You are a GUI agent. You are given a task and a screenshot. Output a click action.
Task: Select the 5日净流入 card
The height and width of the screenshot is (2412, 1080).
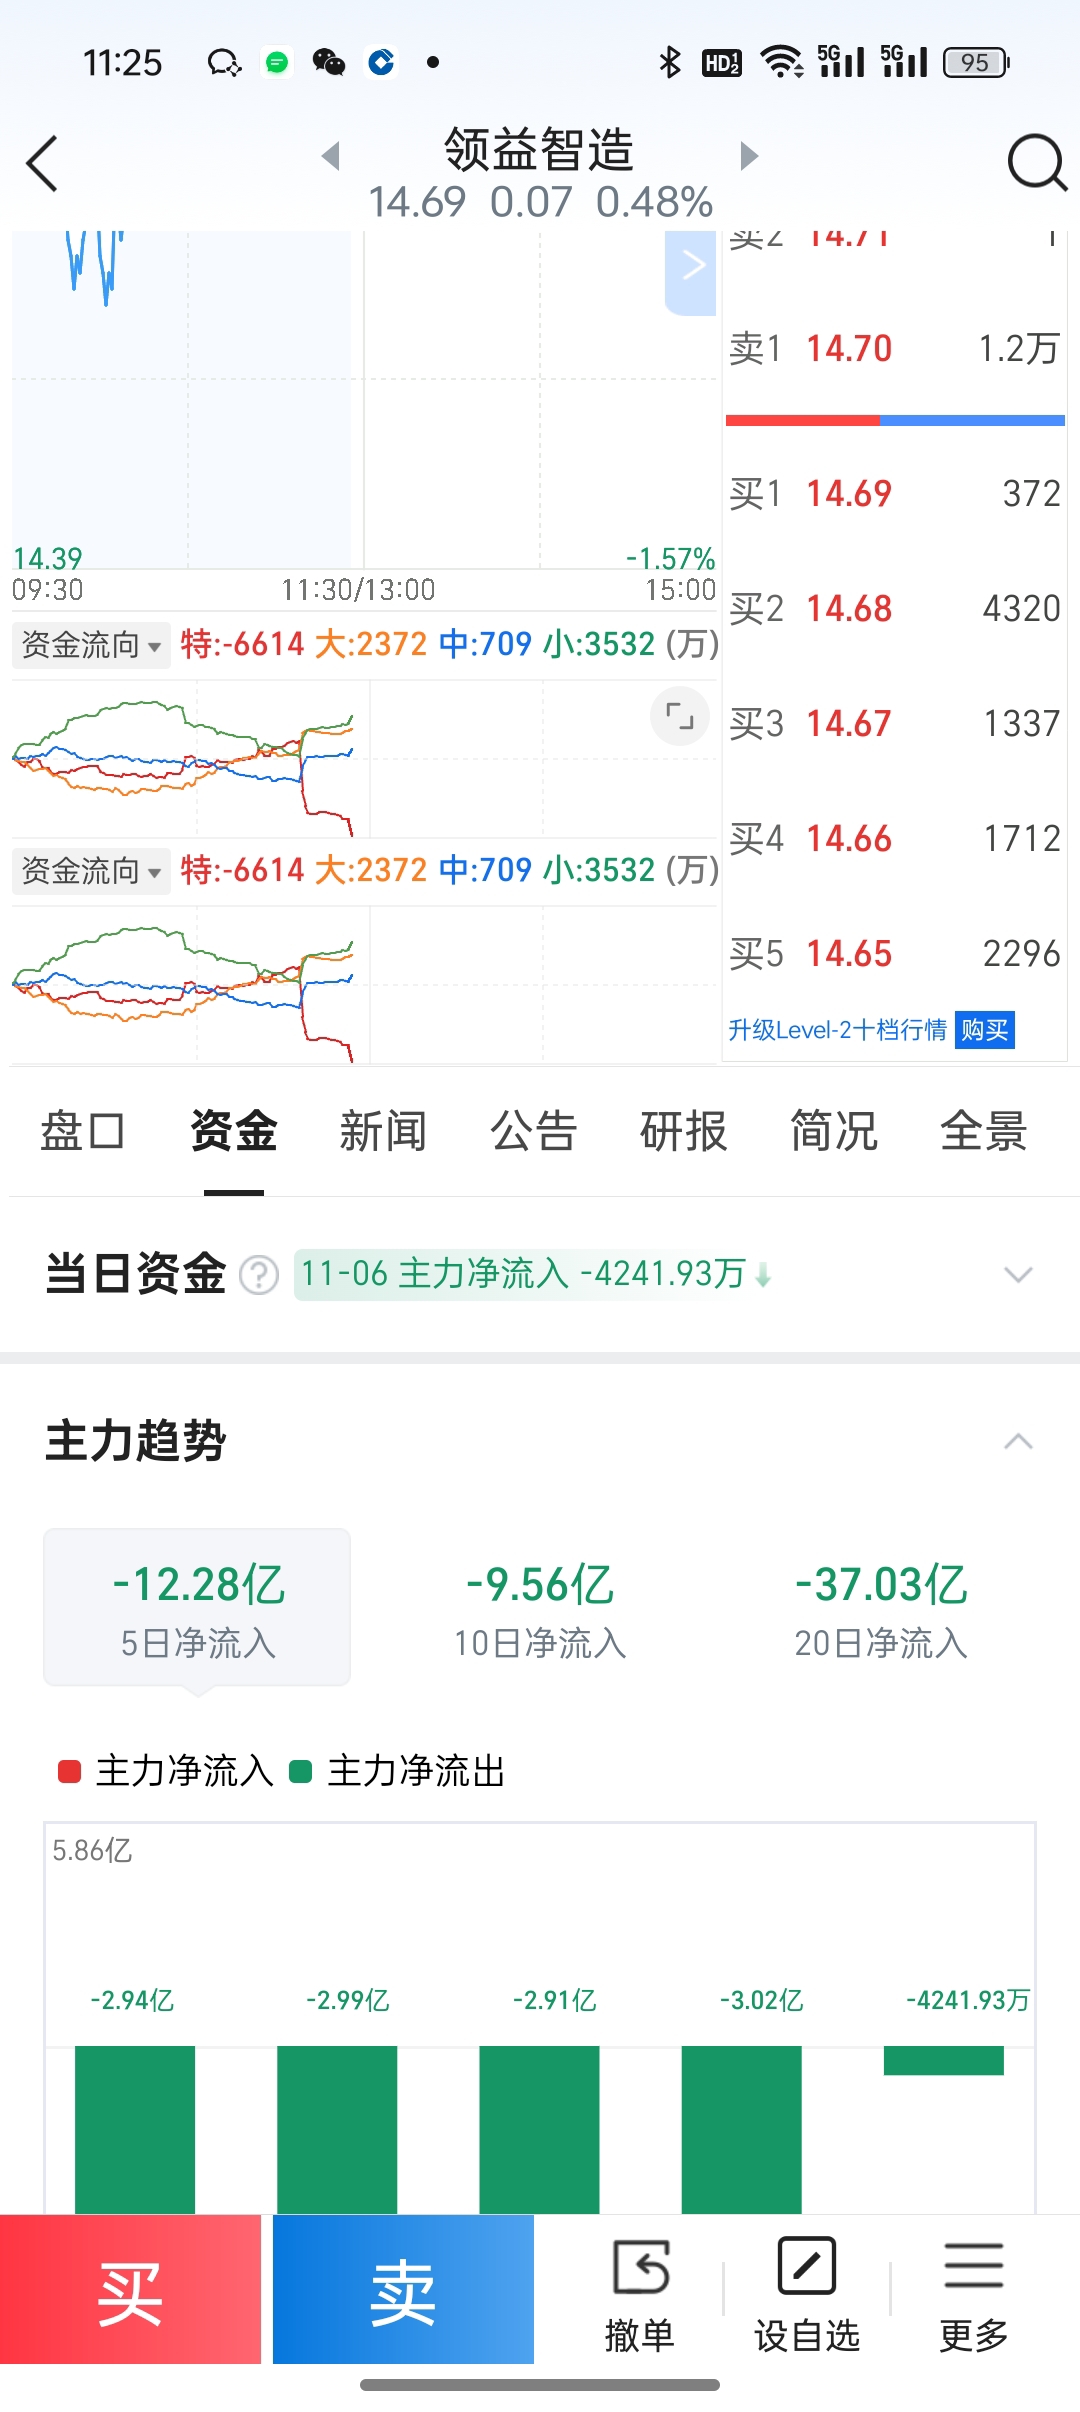pyautogui.click(x=197, y=1607)
